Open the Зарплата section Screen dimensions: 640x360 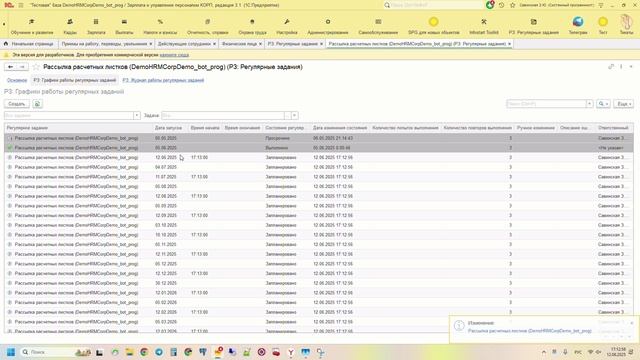point(96,26)
